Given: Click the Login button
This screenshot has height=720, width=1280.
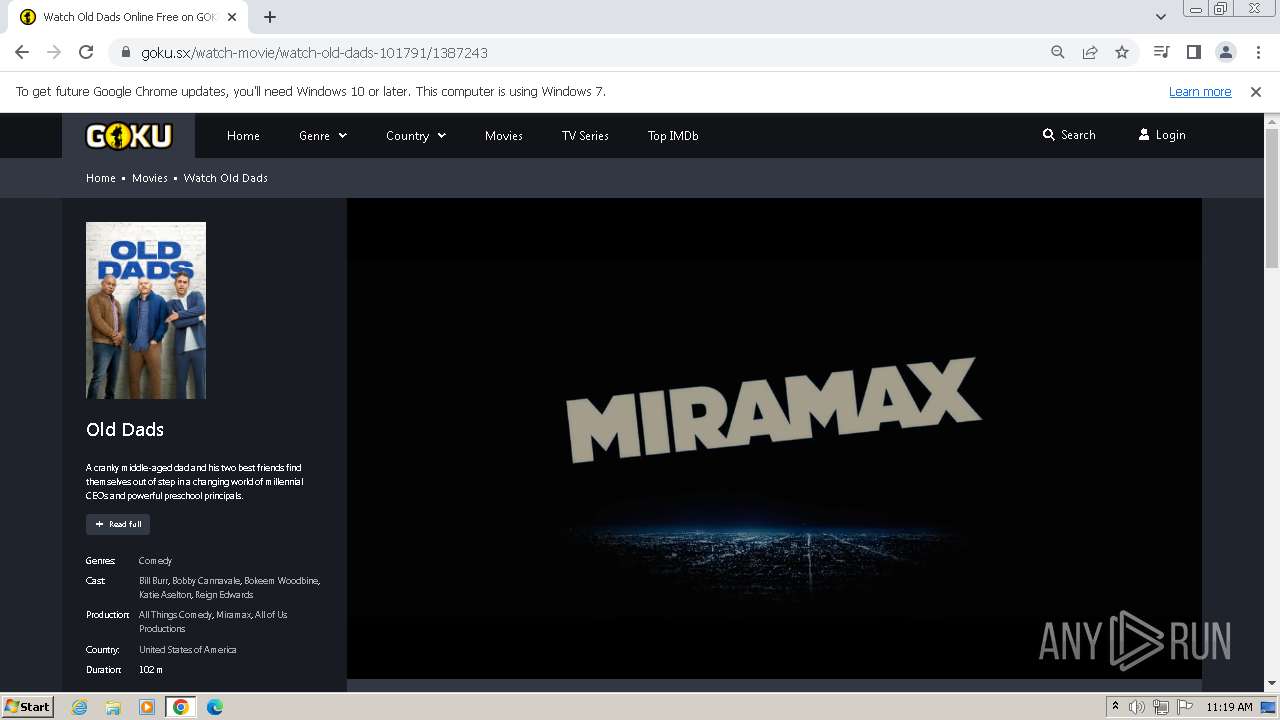Looking at the screenshot, I should click(x=1162, y=135).
